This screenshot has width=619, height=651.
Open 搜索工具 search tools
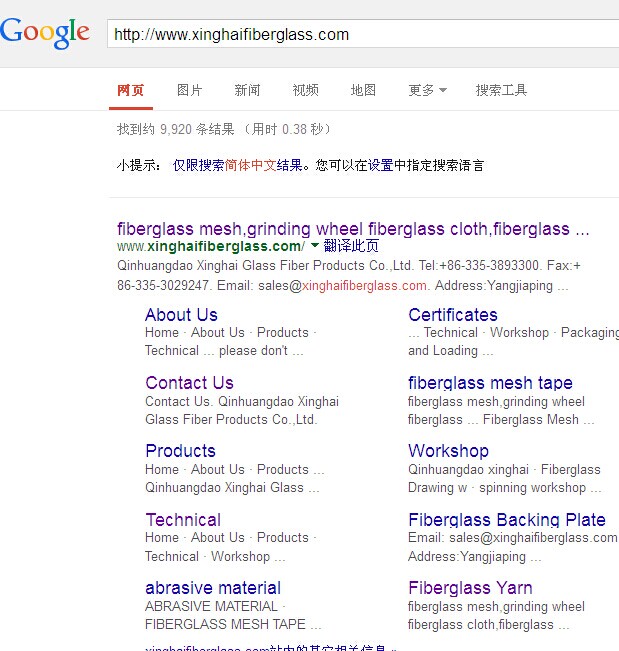(501, 90)
